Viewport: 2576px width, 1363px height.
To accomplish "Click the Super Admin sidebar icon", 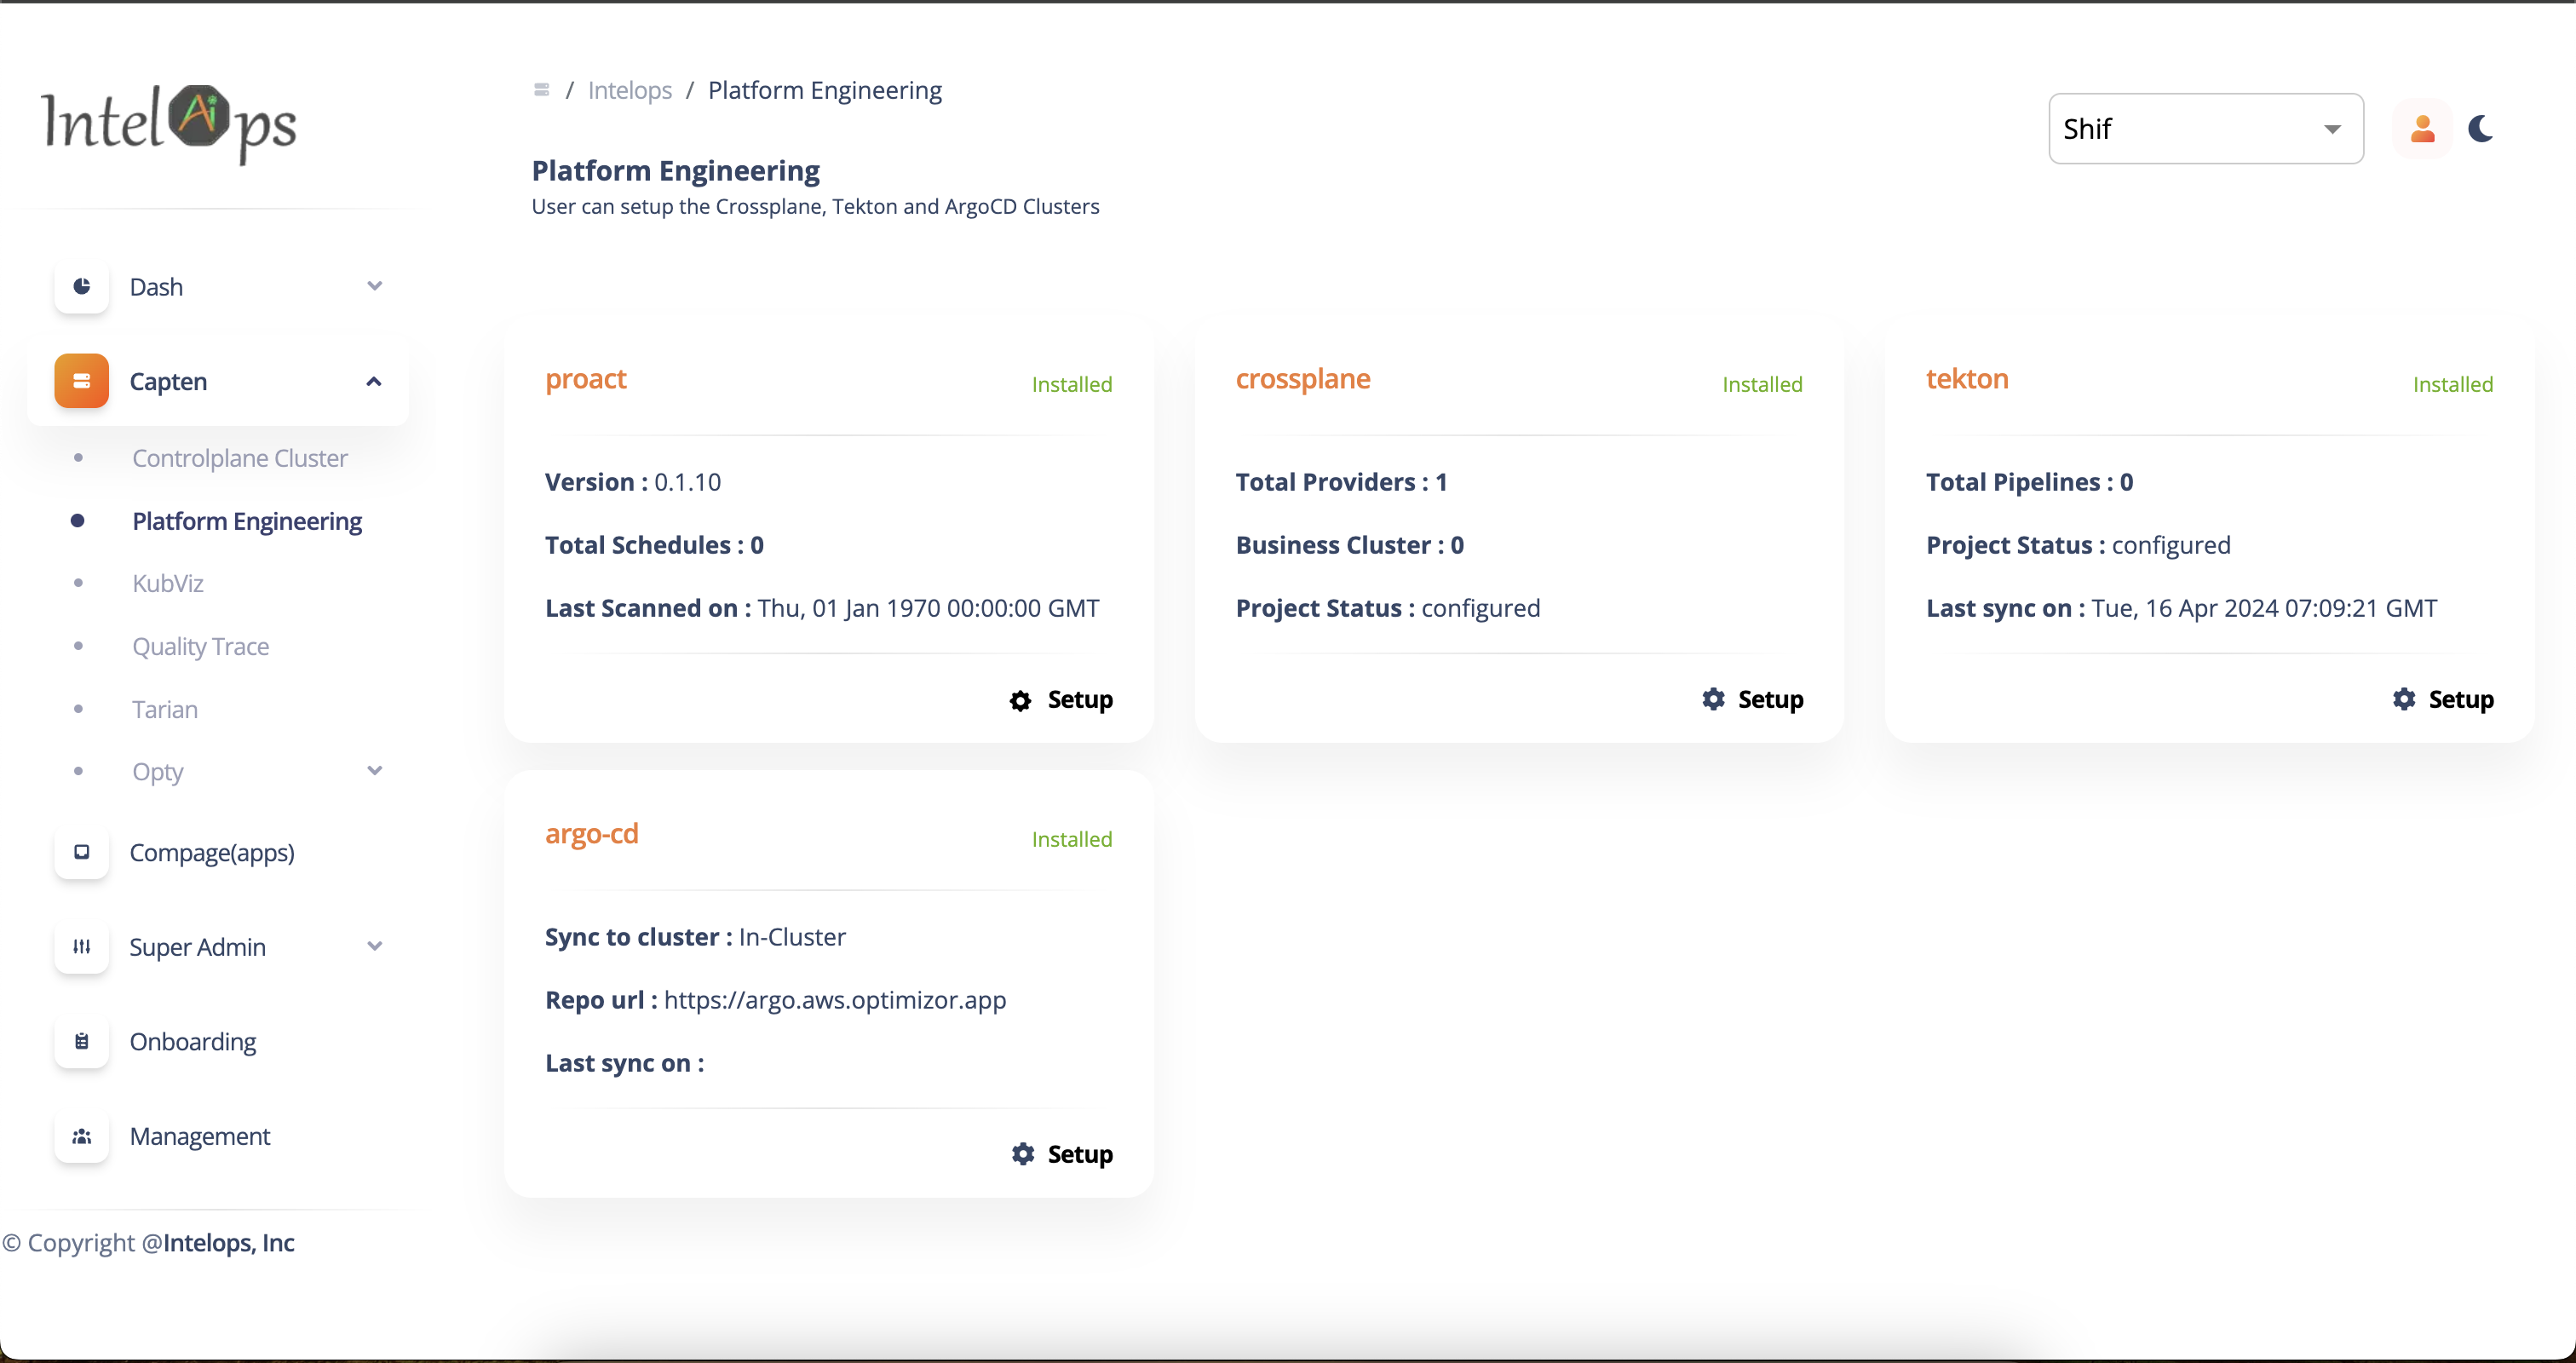I will [80, 946].
